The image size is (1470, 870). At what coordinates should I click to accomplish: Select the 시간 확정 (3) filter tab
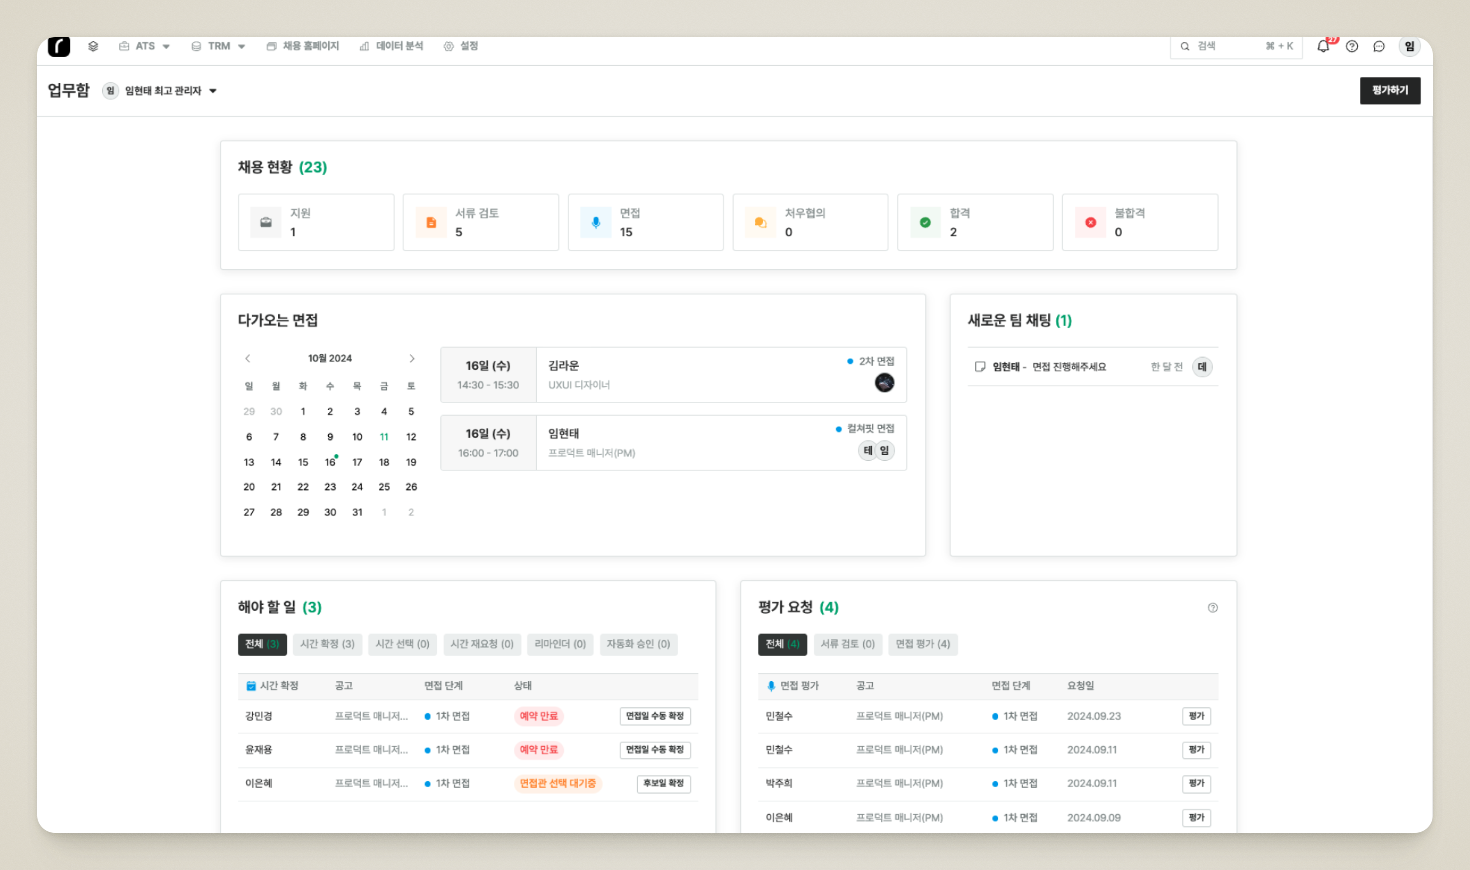click(327, 644)
